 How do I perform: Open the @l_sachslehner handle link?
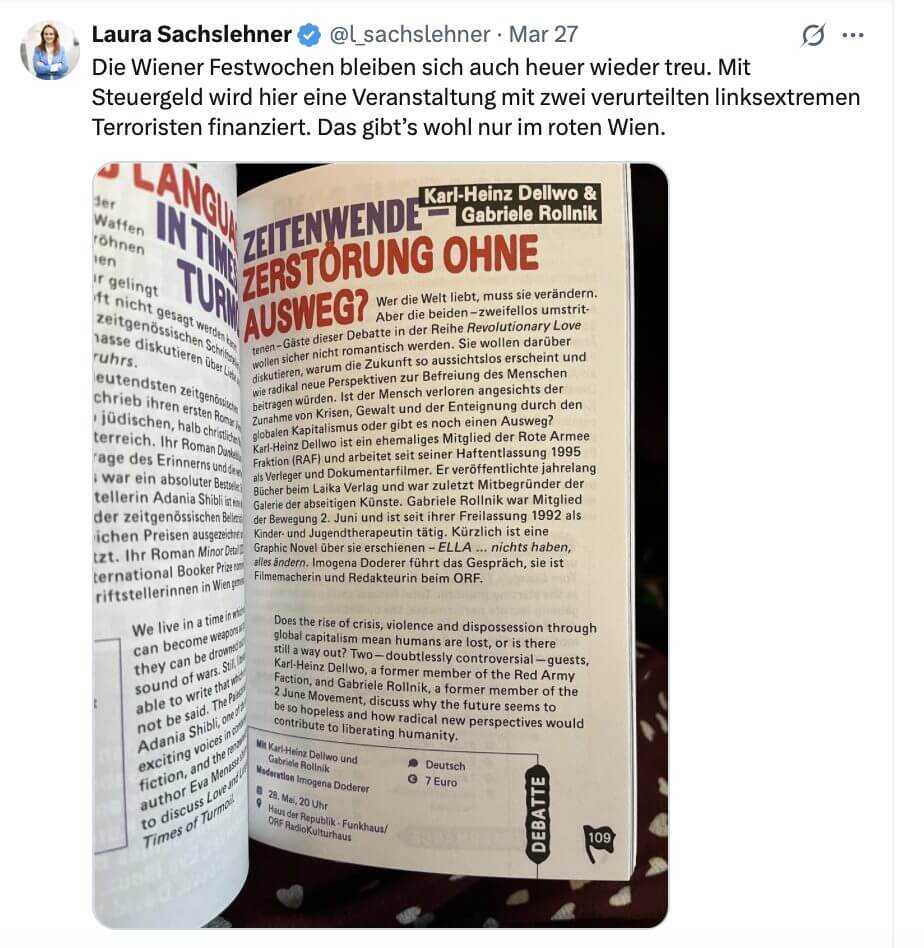click(409, 34)
